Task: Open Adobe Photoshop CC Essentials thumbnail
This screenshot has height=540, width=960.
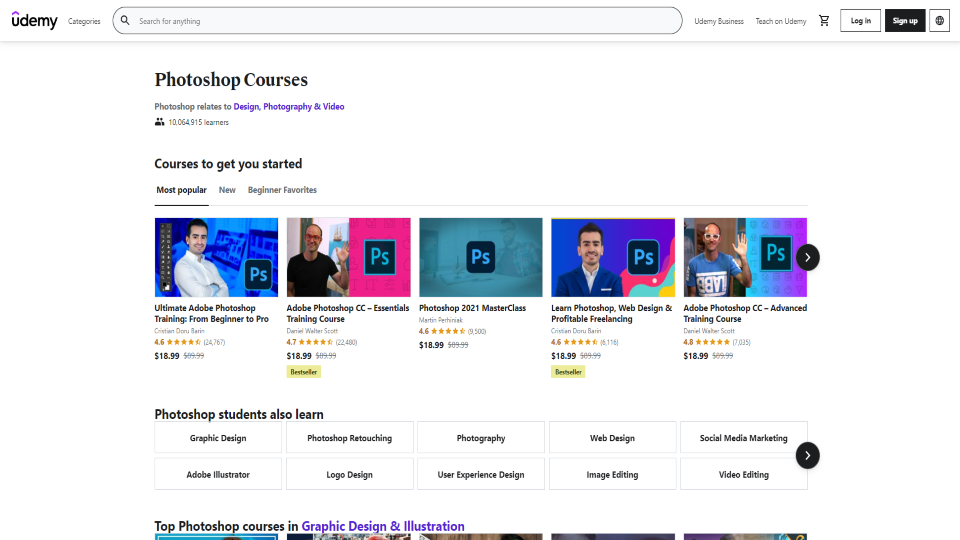Action: (348, 257)
